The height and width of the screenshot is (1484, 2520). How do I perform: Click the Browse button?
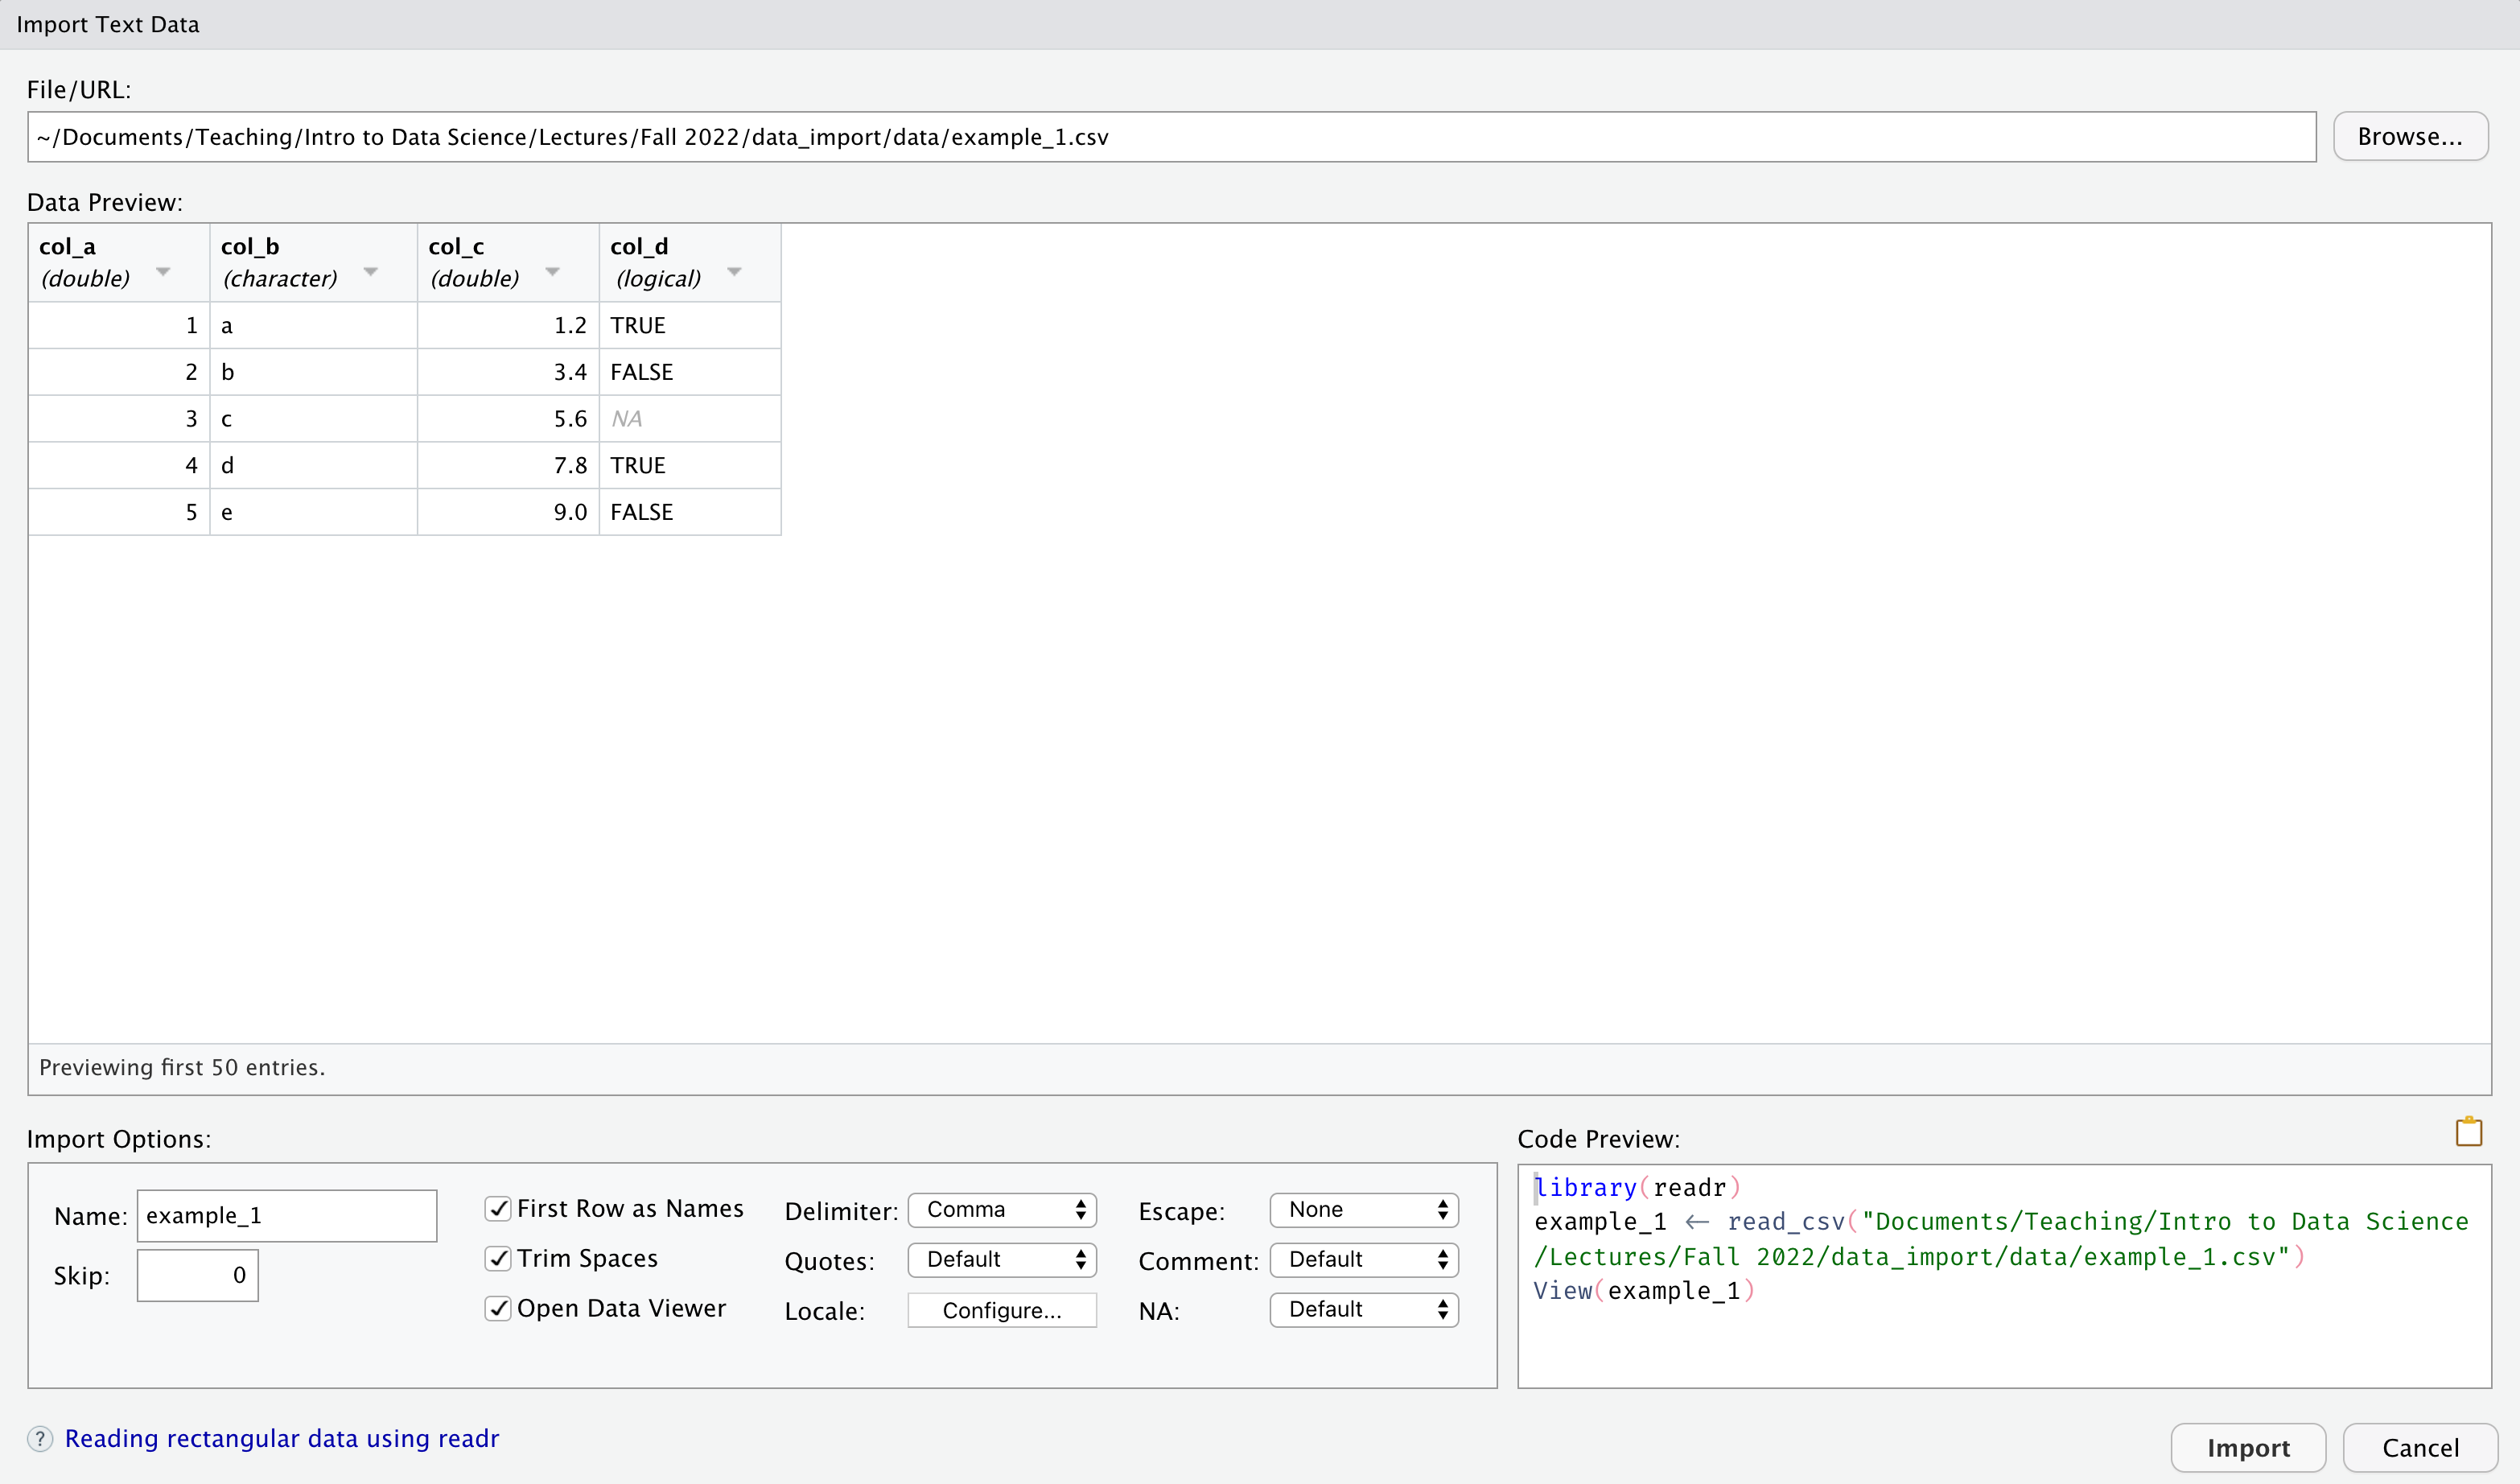click(2410, 136)
